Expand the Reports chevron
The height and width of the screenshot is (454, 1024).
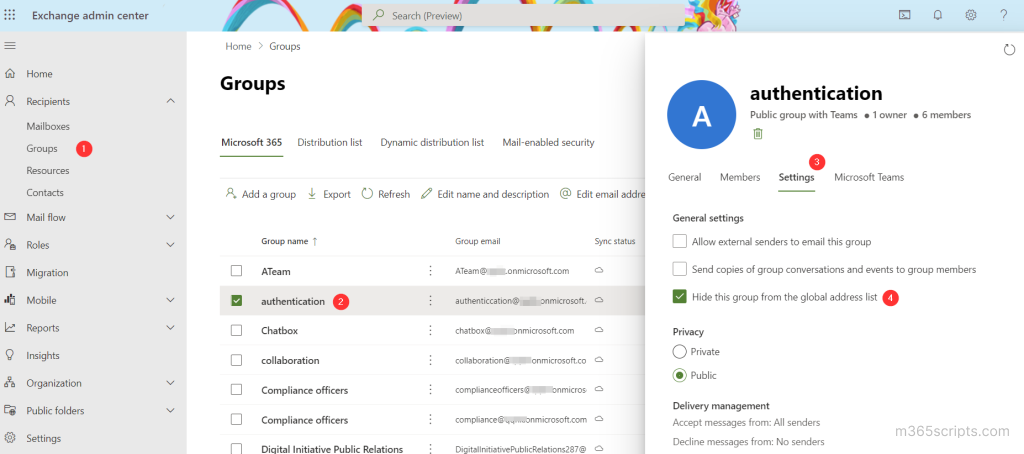170,327
